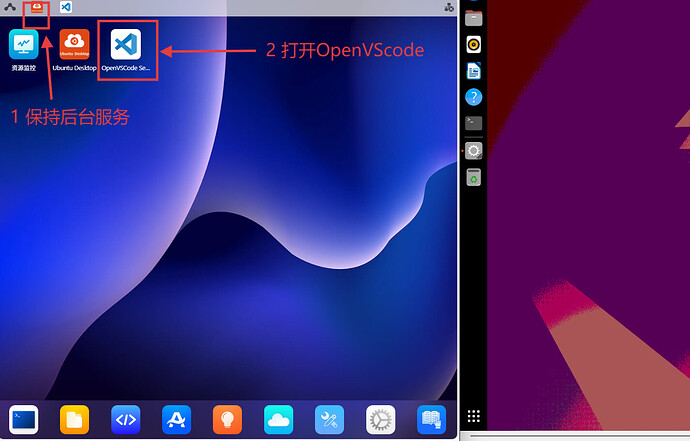Open the OpenVSCode Server desktop icon
690x441 pixels.
tap(125, 45)
